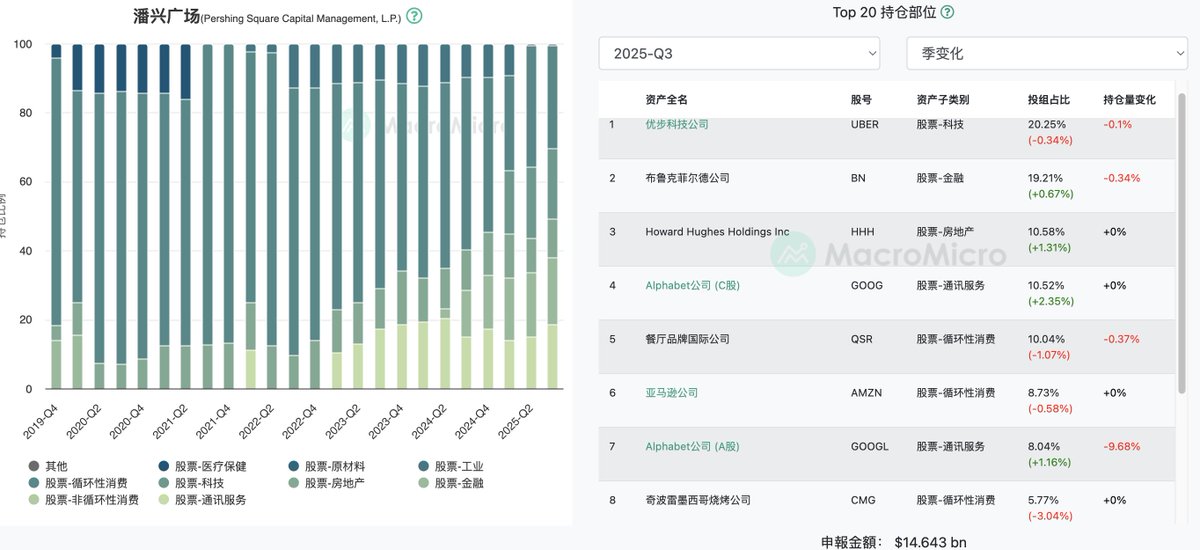
Task: Click the 2025-Q2 stacked bar in chart
Action: tap(531, 217)
